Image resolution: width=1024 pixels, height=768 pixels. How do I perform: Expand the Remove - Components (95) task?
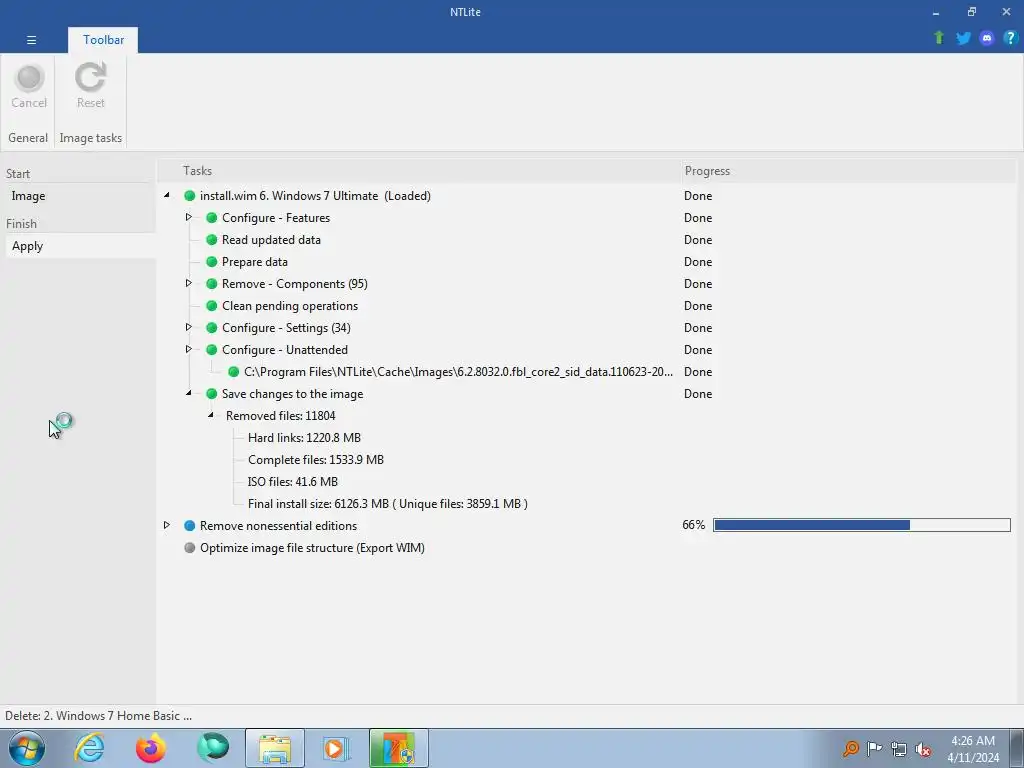(x=189, y=283)
